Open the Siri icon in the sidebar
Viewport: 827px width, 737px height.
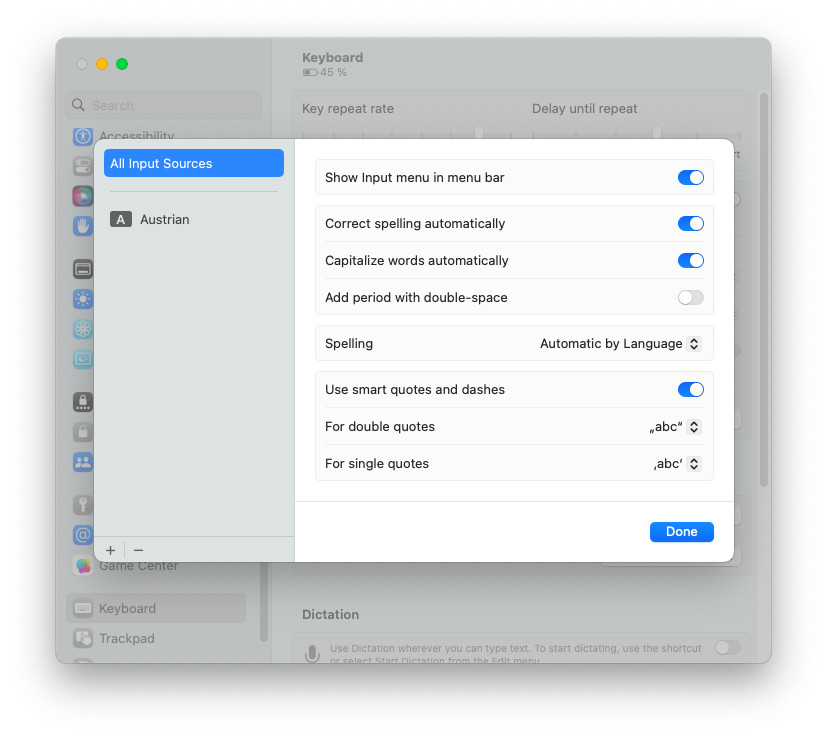pyautogui.click(x=83, y=196)
